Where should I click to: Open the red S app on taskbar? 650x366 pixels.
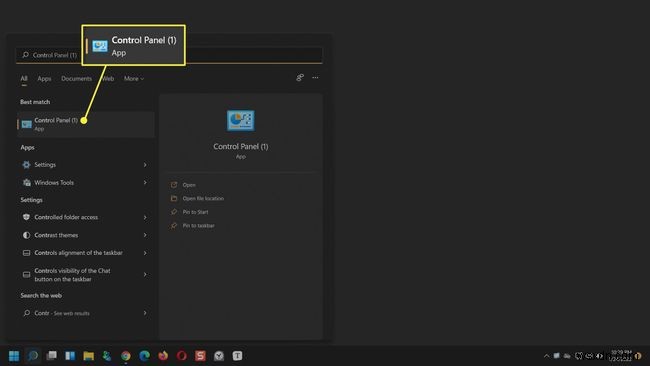200,356
